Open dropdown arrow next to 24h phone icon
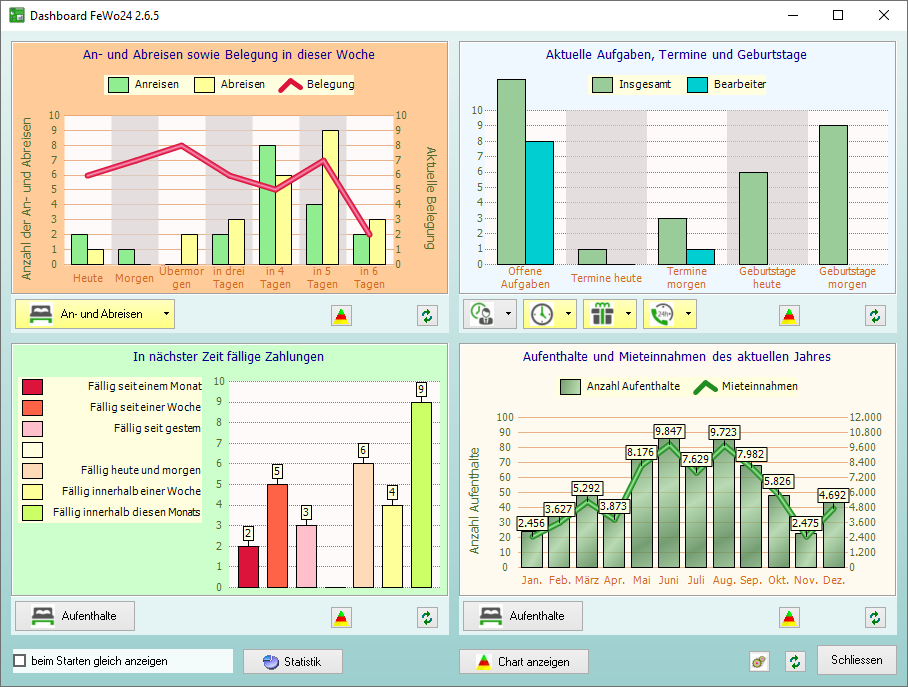 (689, 314)
